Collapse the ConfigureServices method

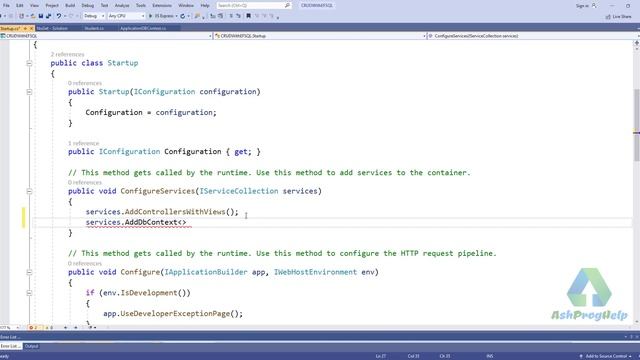coord(29,191)
